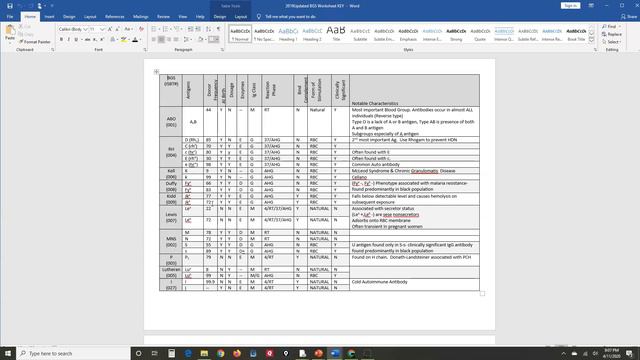Click the yellow text highlight color button
This screenshot has height=360, width=640.
(123, 40)
